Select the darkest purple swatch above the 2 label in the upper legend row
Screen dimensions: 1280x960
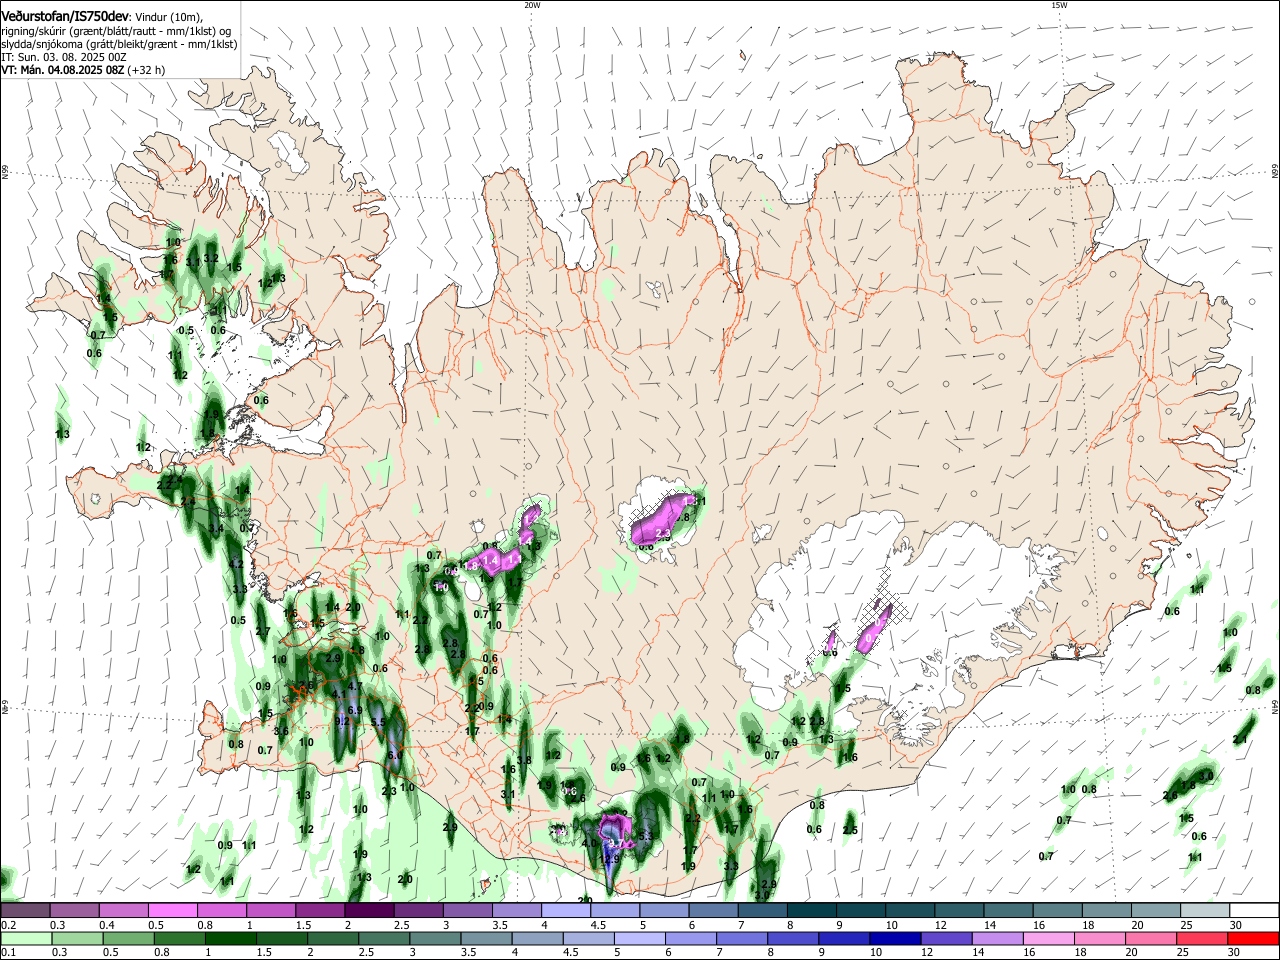click(x=369, y=910)
